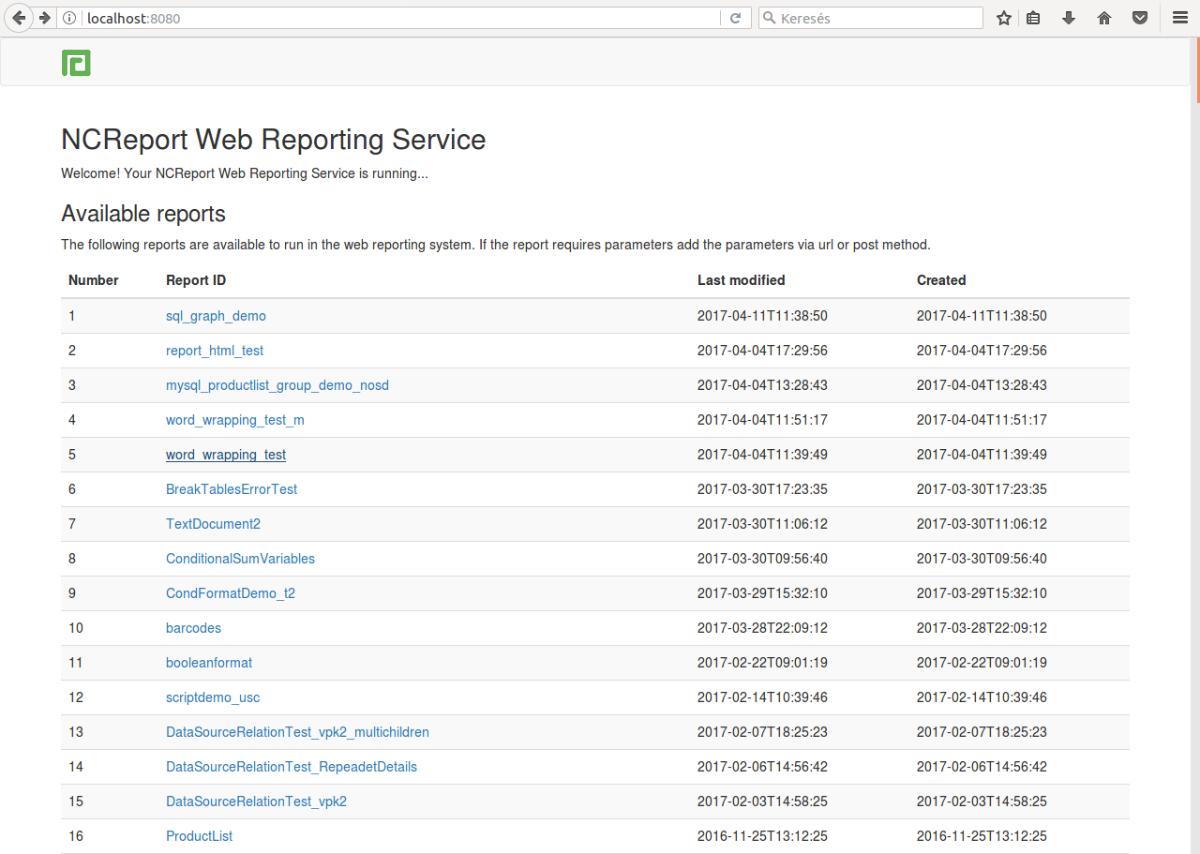Run the word_wrapping_test report

click(x=225, y=455)
